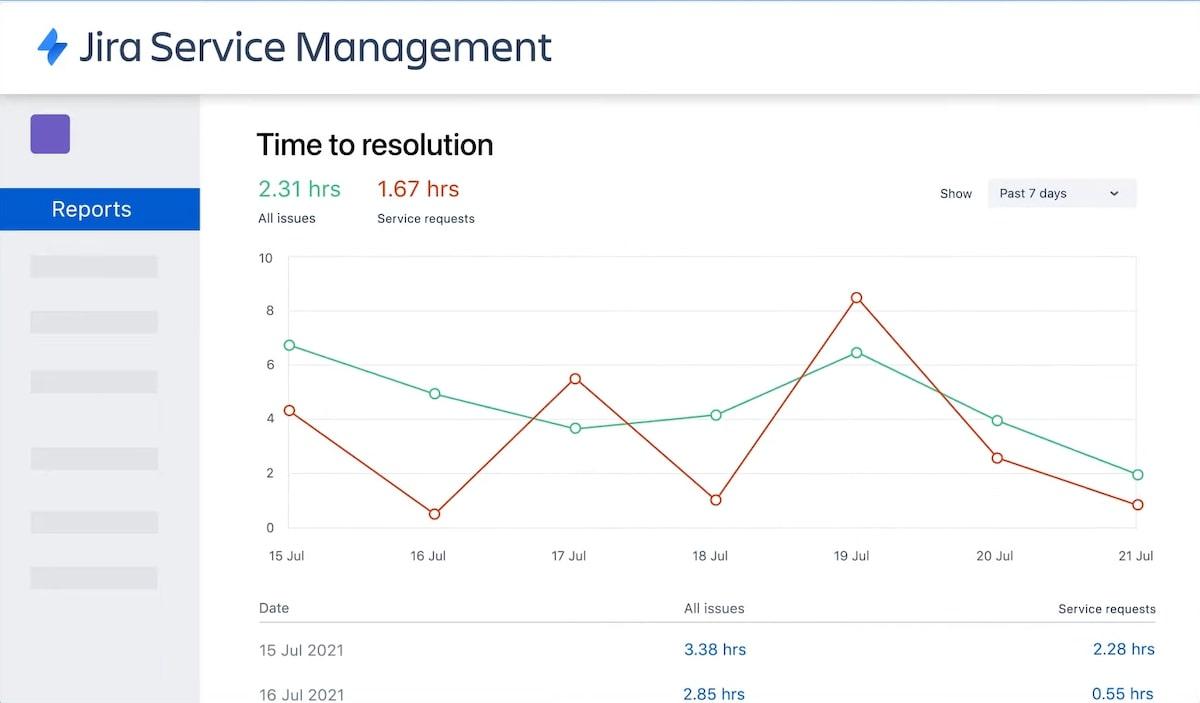Click the purple project avatar square
Image resolution: width=1200 pixels, height=703 pixels.
[x=50, y=134]
